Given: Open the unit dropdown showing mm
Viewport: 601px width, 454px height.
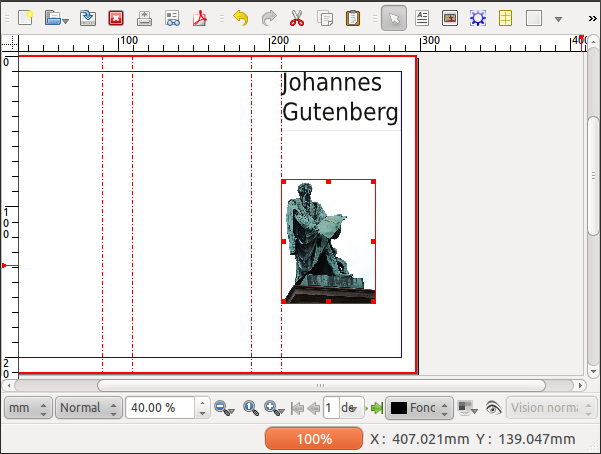Looking at the screenshot, I should (x=27, y=408).
